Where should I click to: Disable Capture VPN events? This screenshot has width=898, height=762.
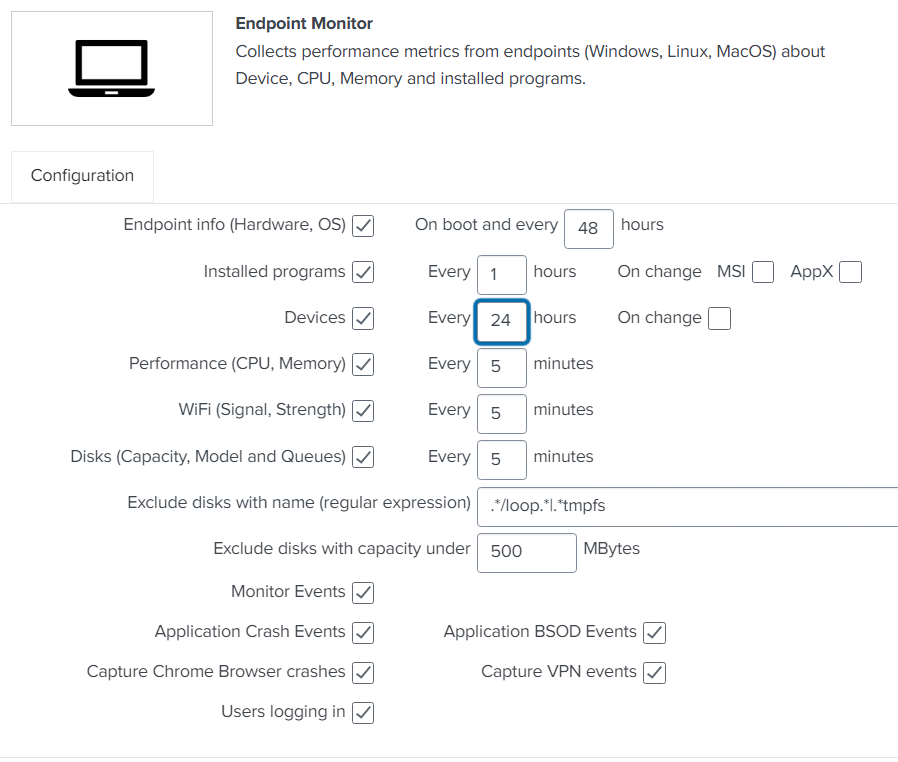655,673
